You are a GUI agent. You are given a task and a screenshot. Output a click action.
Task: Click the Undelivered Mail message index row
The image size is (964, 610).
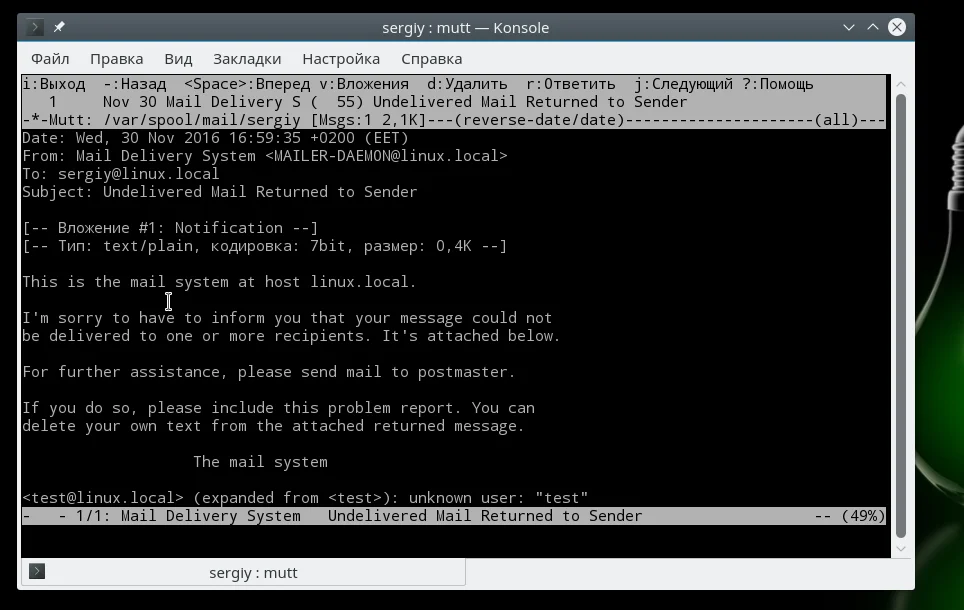pos(454,102)
